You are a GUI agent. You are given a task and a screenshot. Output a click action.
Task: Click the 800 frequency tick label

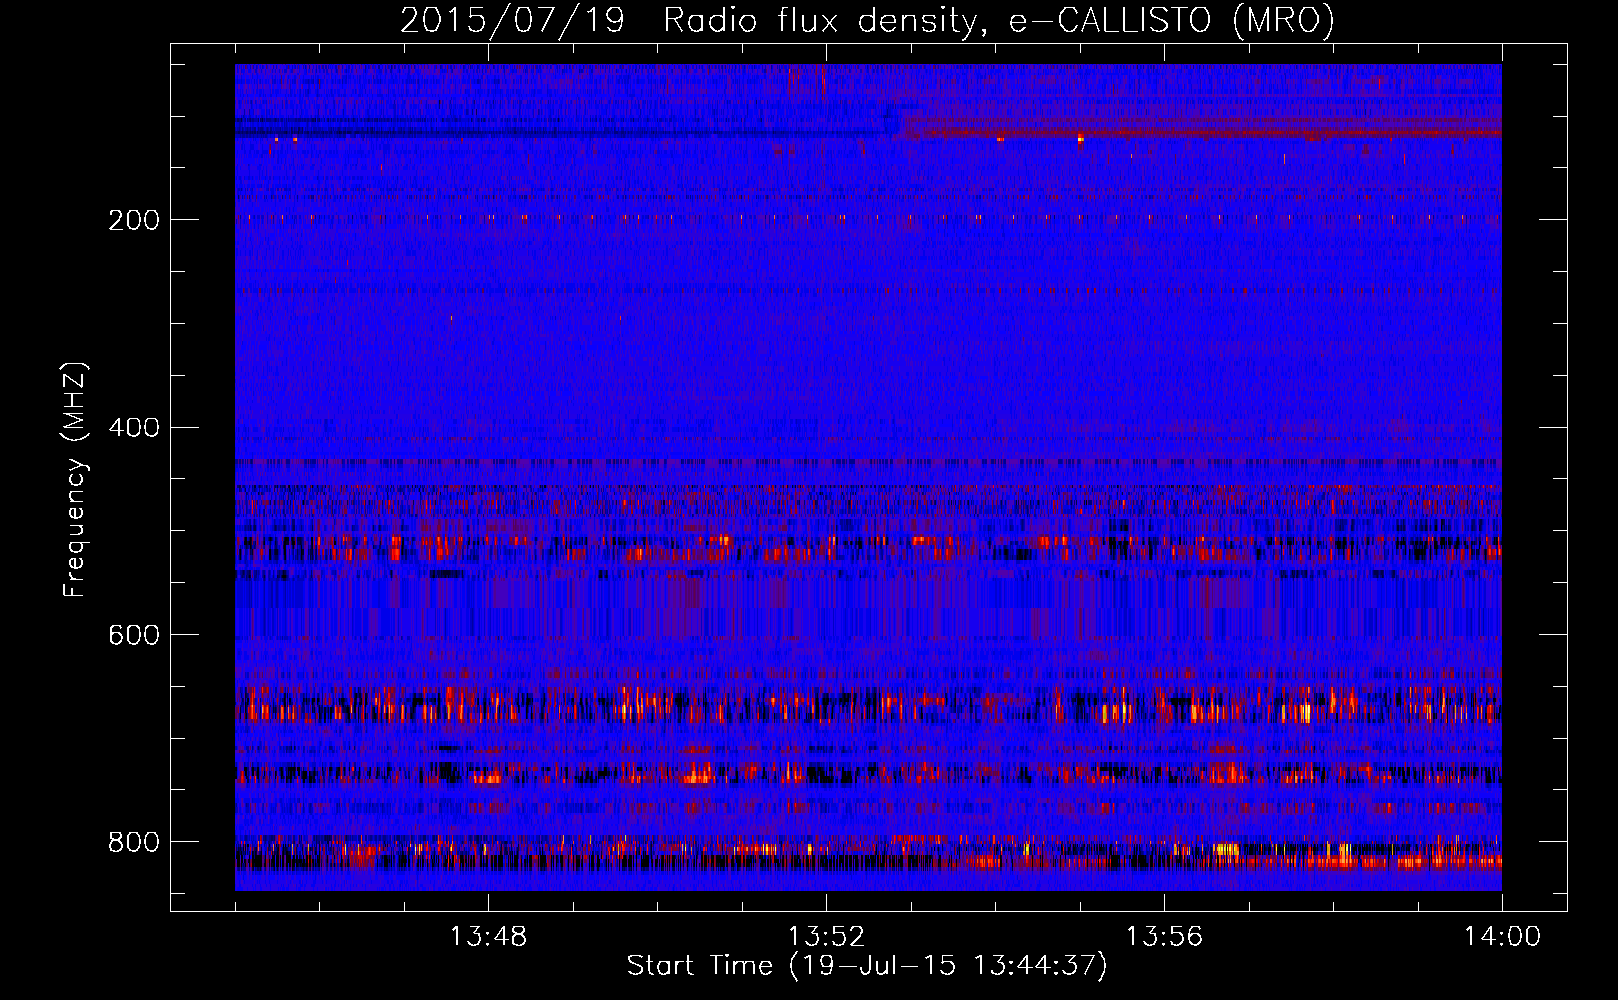[134, 843]
